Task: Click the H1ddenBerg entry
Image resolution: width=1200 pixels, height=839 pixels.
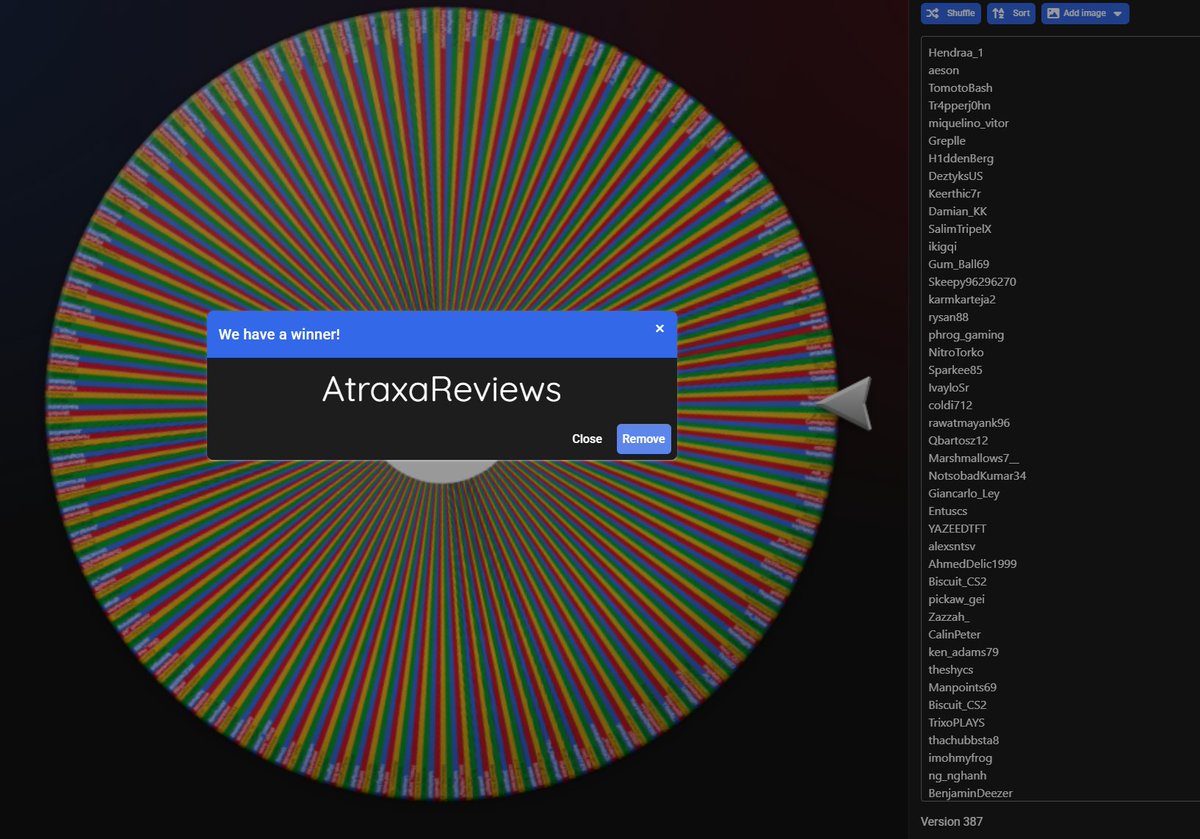Action: coord(961,158)
